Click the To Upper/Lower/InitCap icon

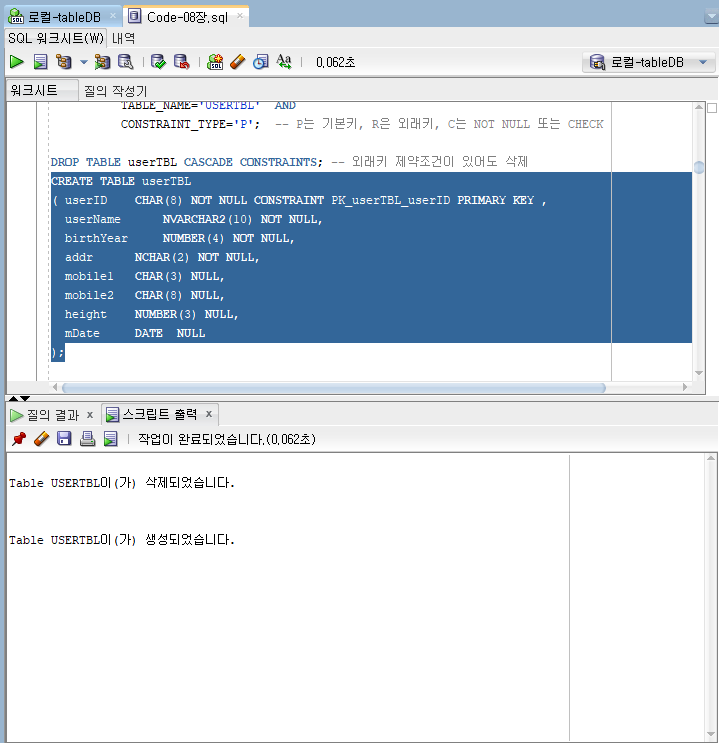[284, 62]
